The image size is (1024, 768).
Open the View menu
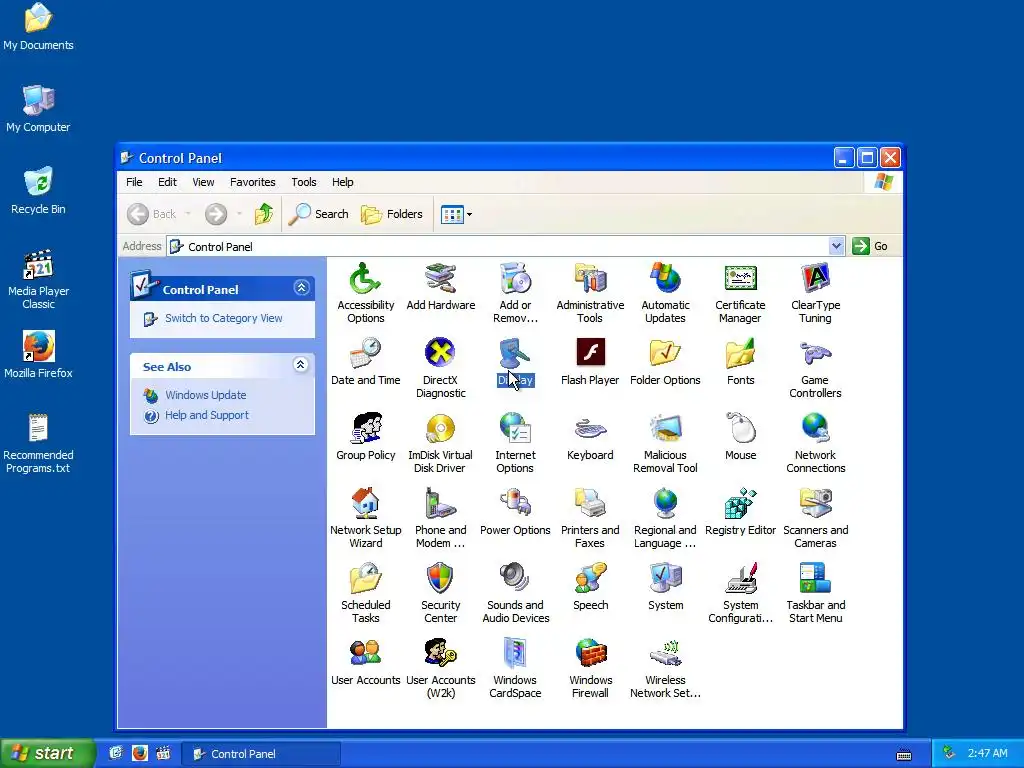pyautogui.click(x=203, y=182)
